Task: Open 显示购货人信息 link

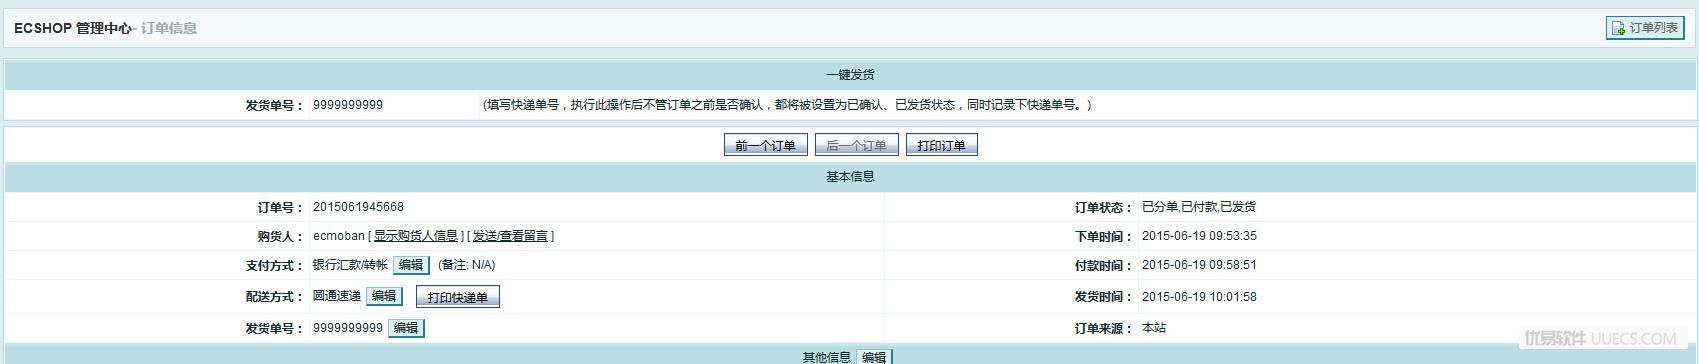Action: click(x=416, y=236)
